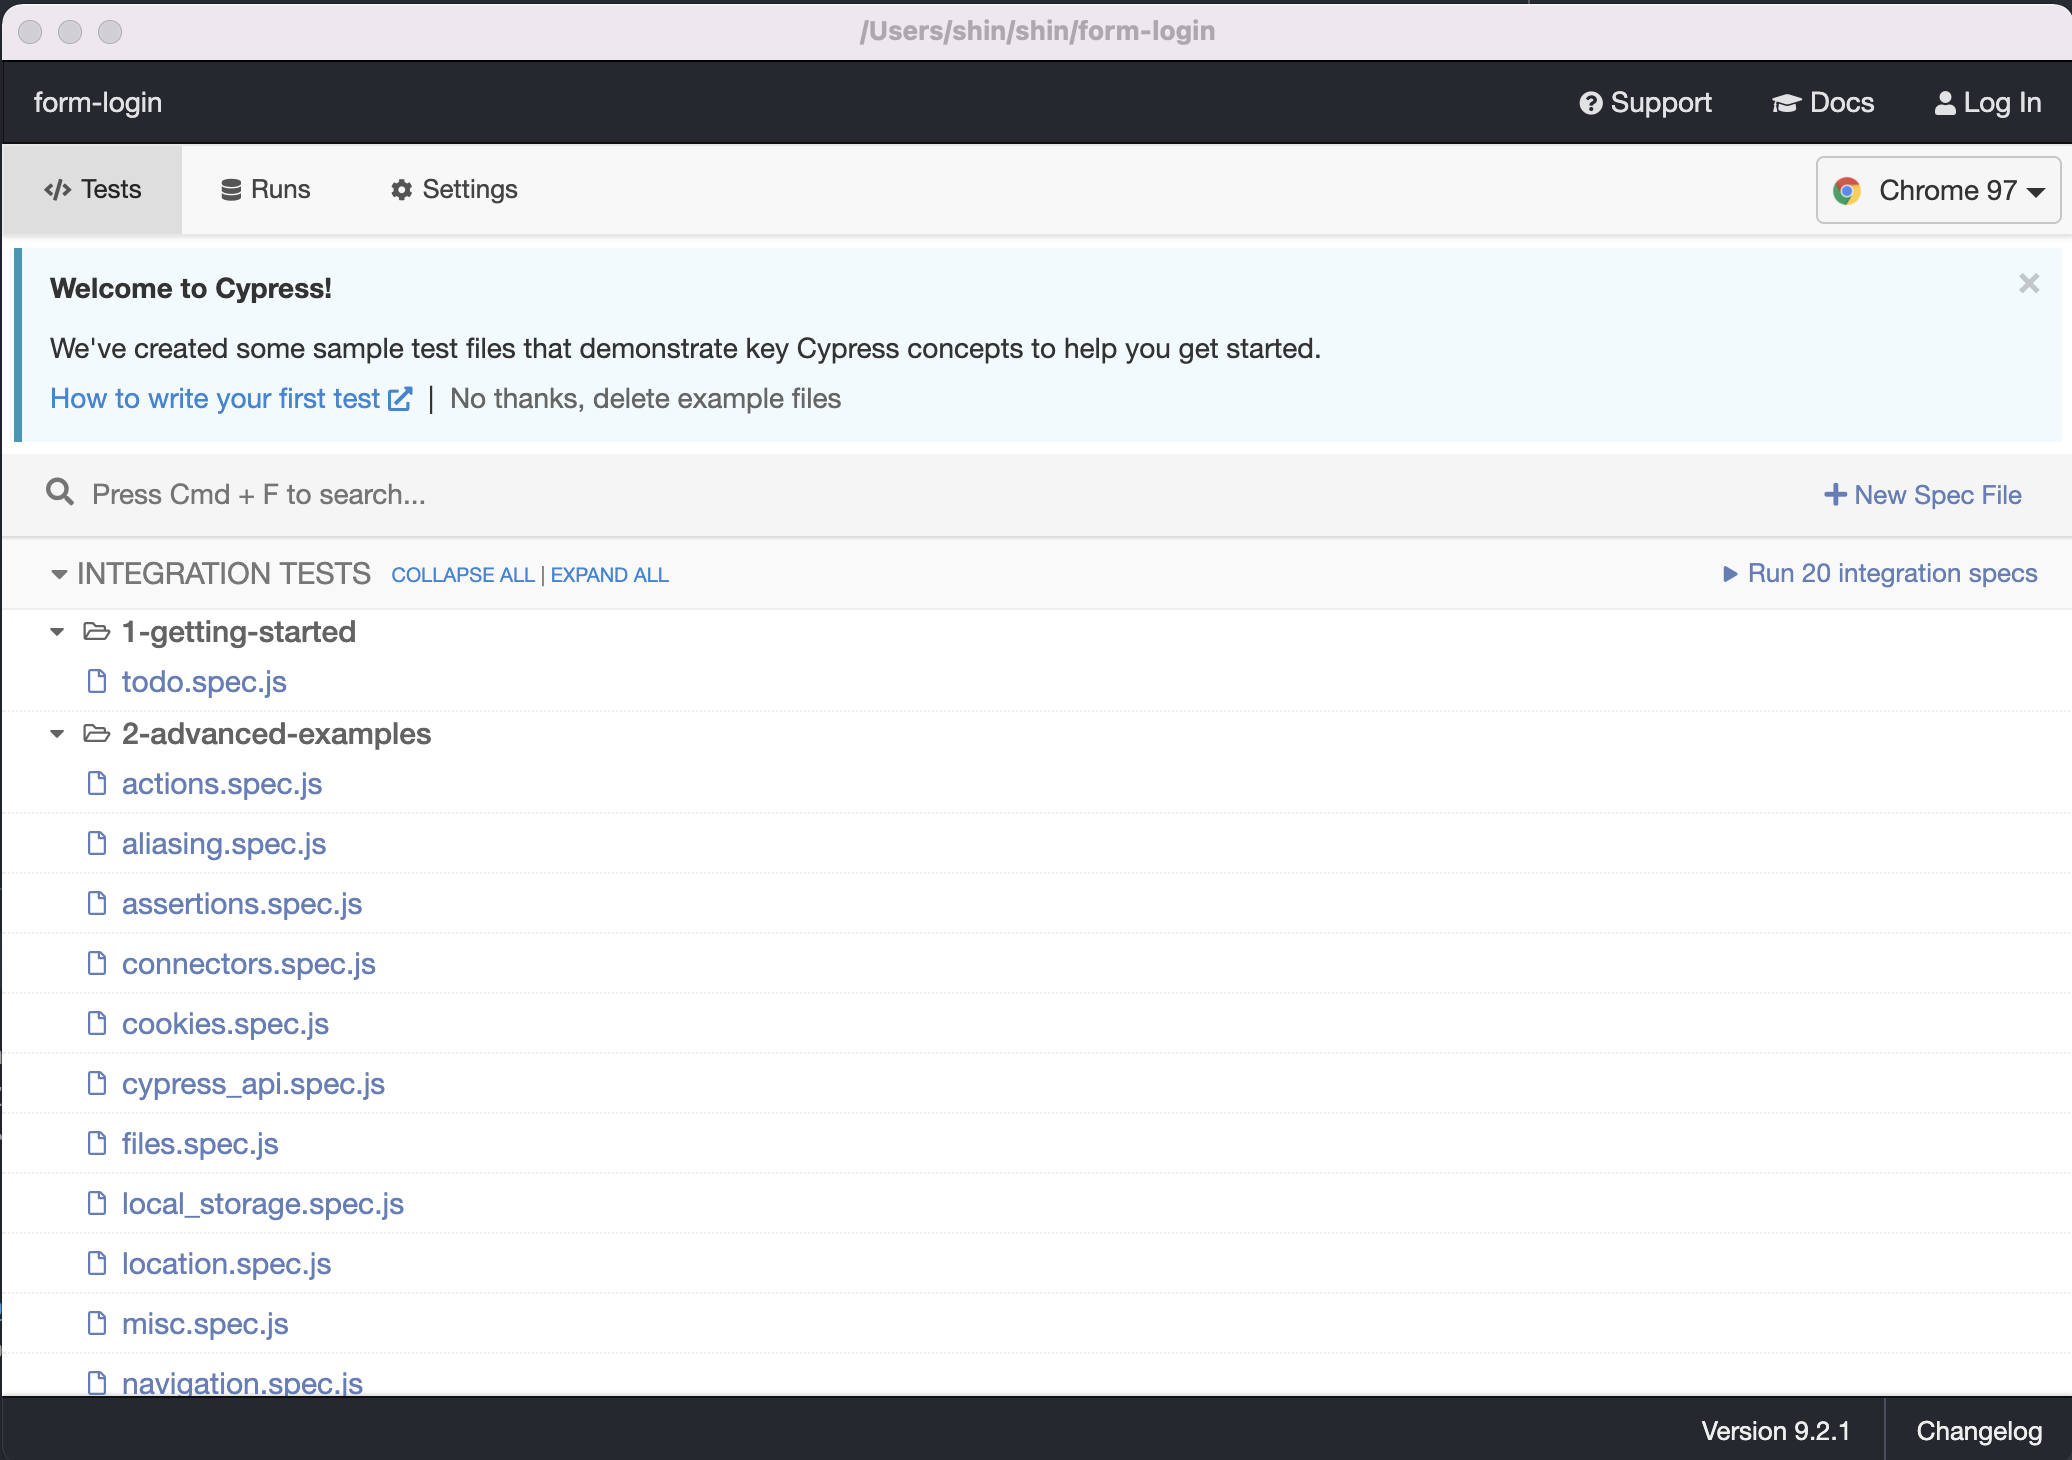Click the search magnifier icon
Image resolution: width=2072 pixels, height=1460 pixels.
click(60, 492)
